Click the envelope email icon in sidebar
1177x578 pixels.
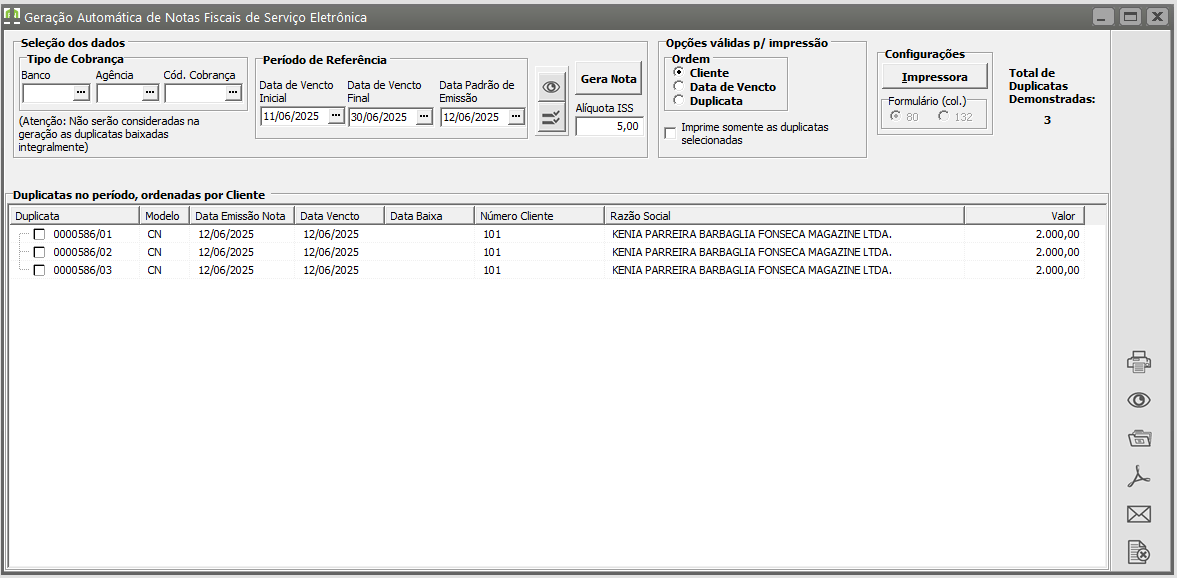1139,514
